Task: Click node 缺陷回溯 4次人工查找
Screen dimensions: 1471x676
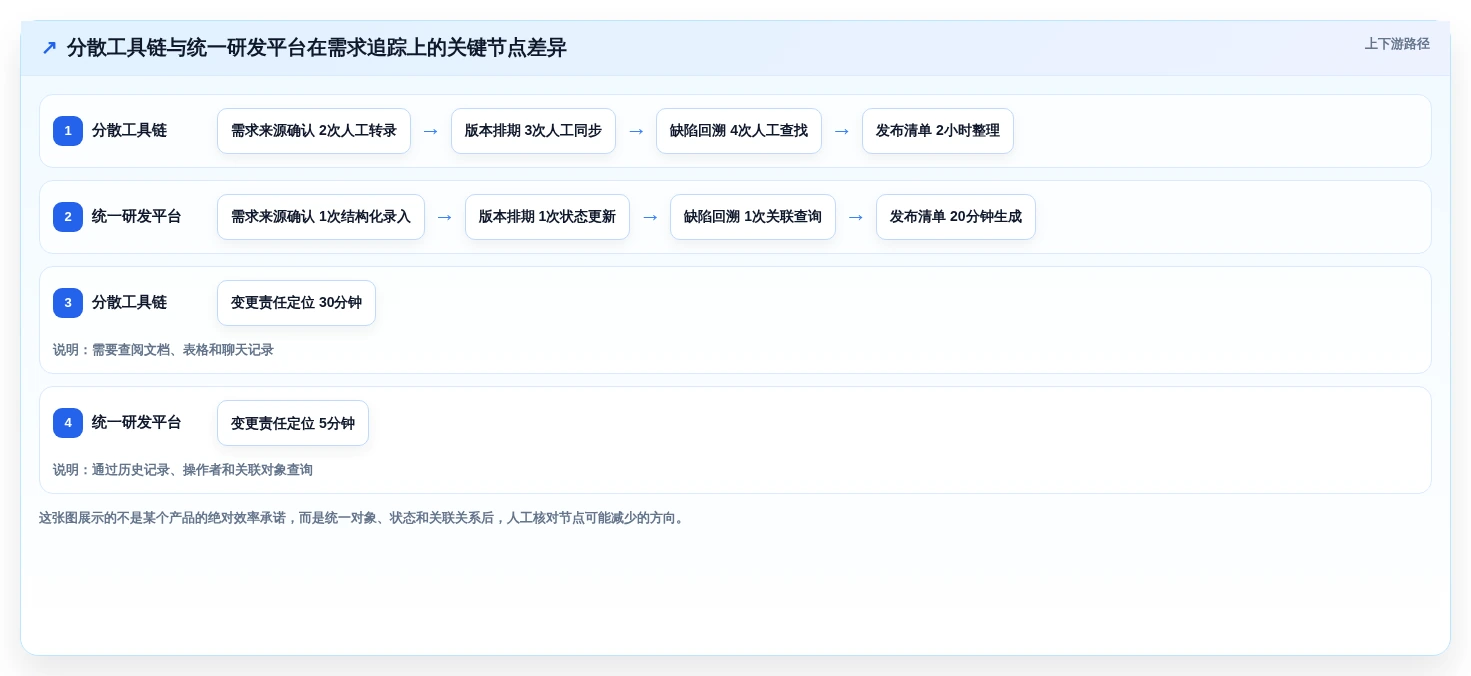Action: point(739,131)
